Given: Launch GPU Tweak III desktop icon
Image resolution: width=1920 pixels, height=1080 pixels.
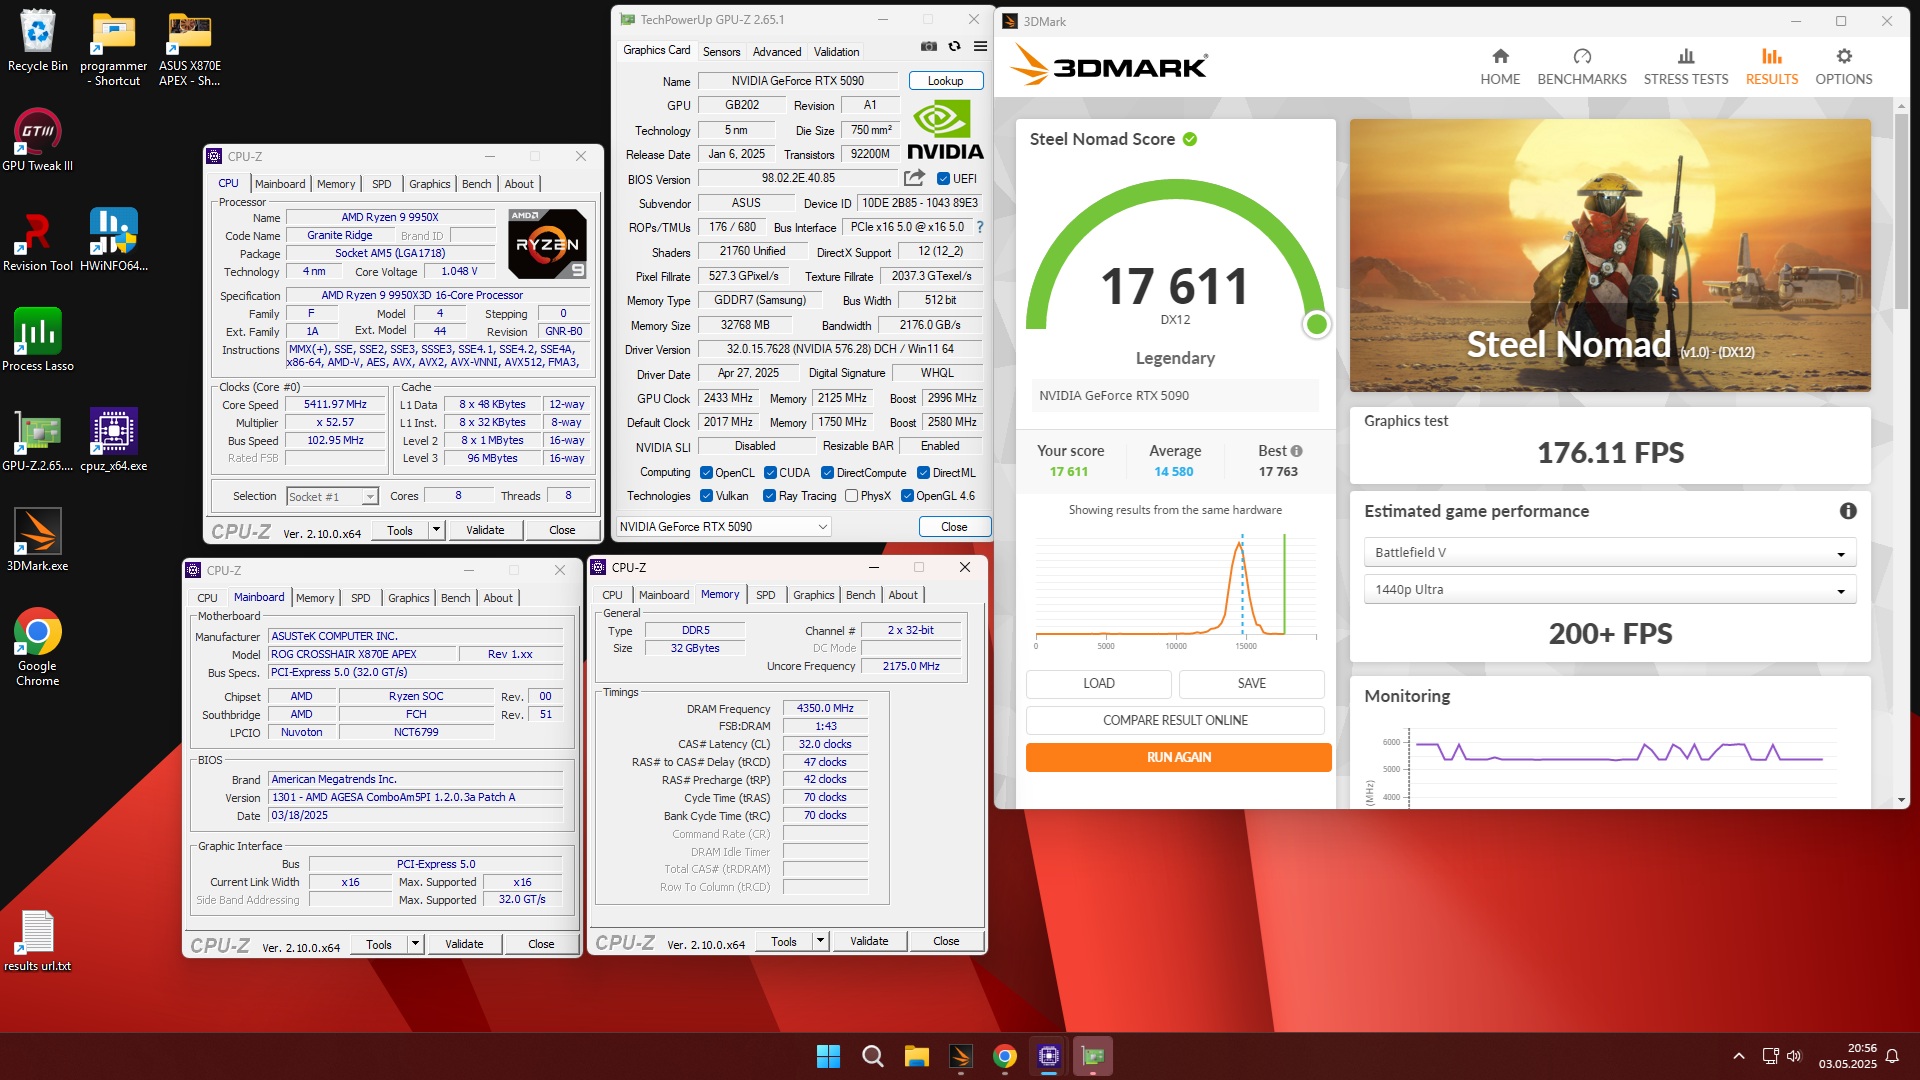Looking at the screenshot, I should pos(38,140).
